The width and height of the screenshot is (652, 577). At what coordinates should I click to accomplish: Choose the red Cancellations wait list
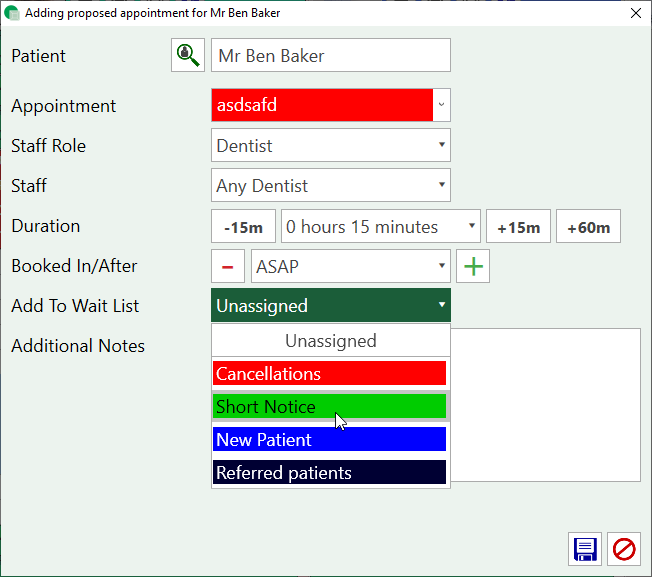(x=329, y=374)
